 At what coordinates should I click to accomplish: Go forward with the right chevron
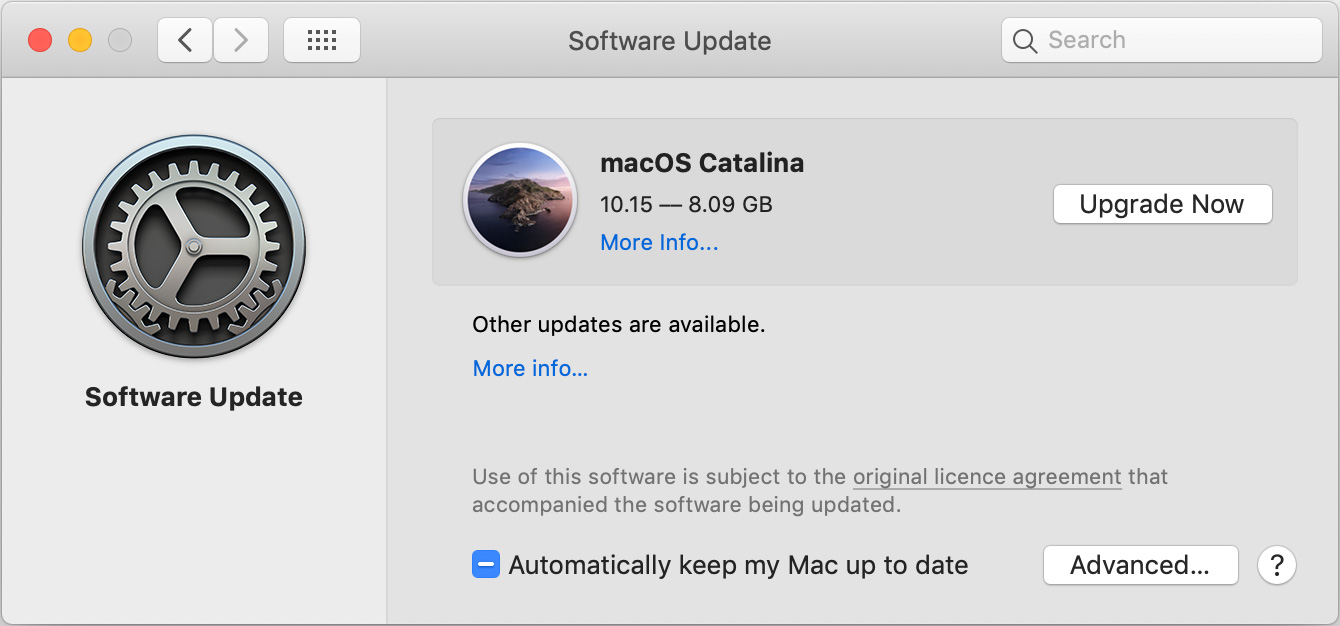click(x=241, y=40)
